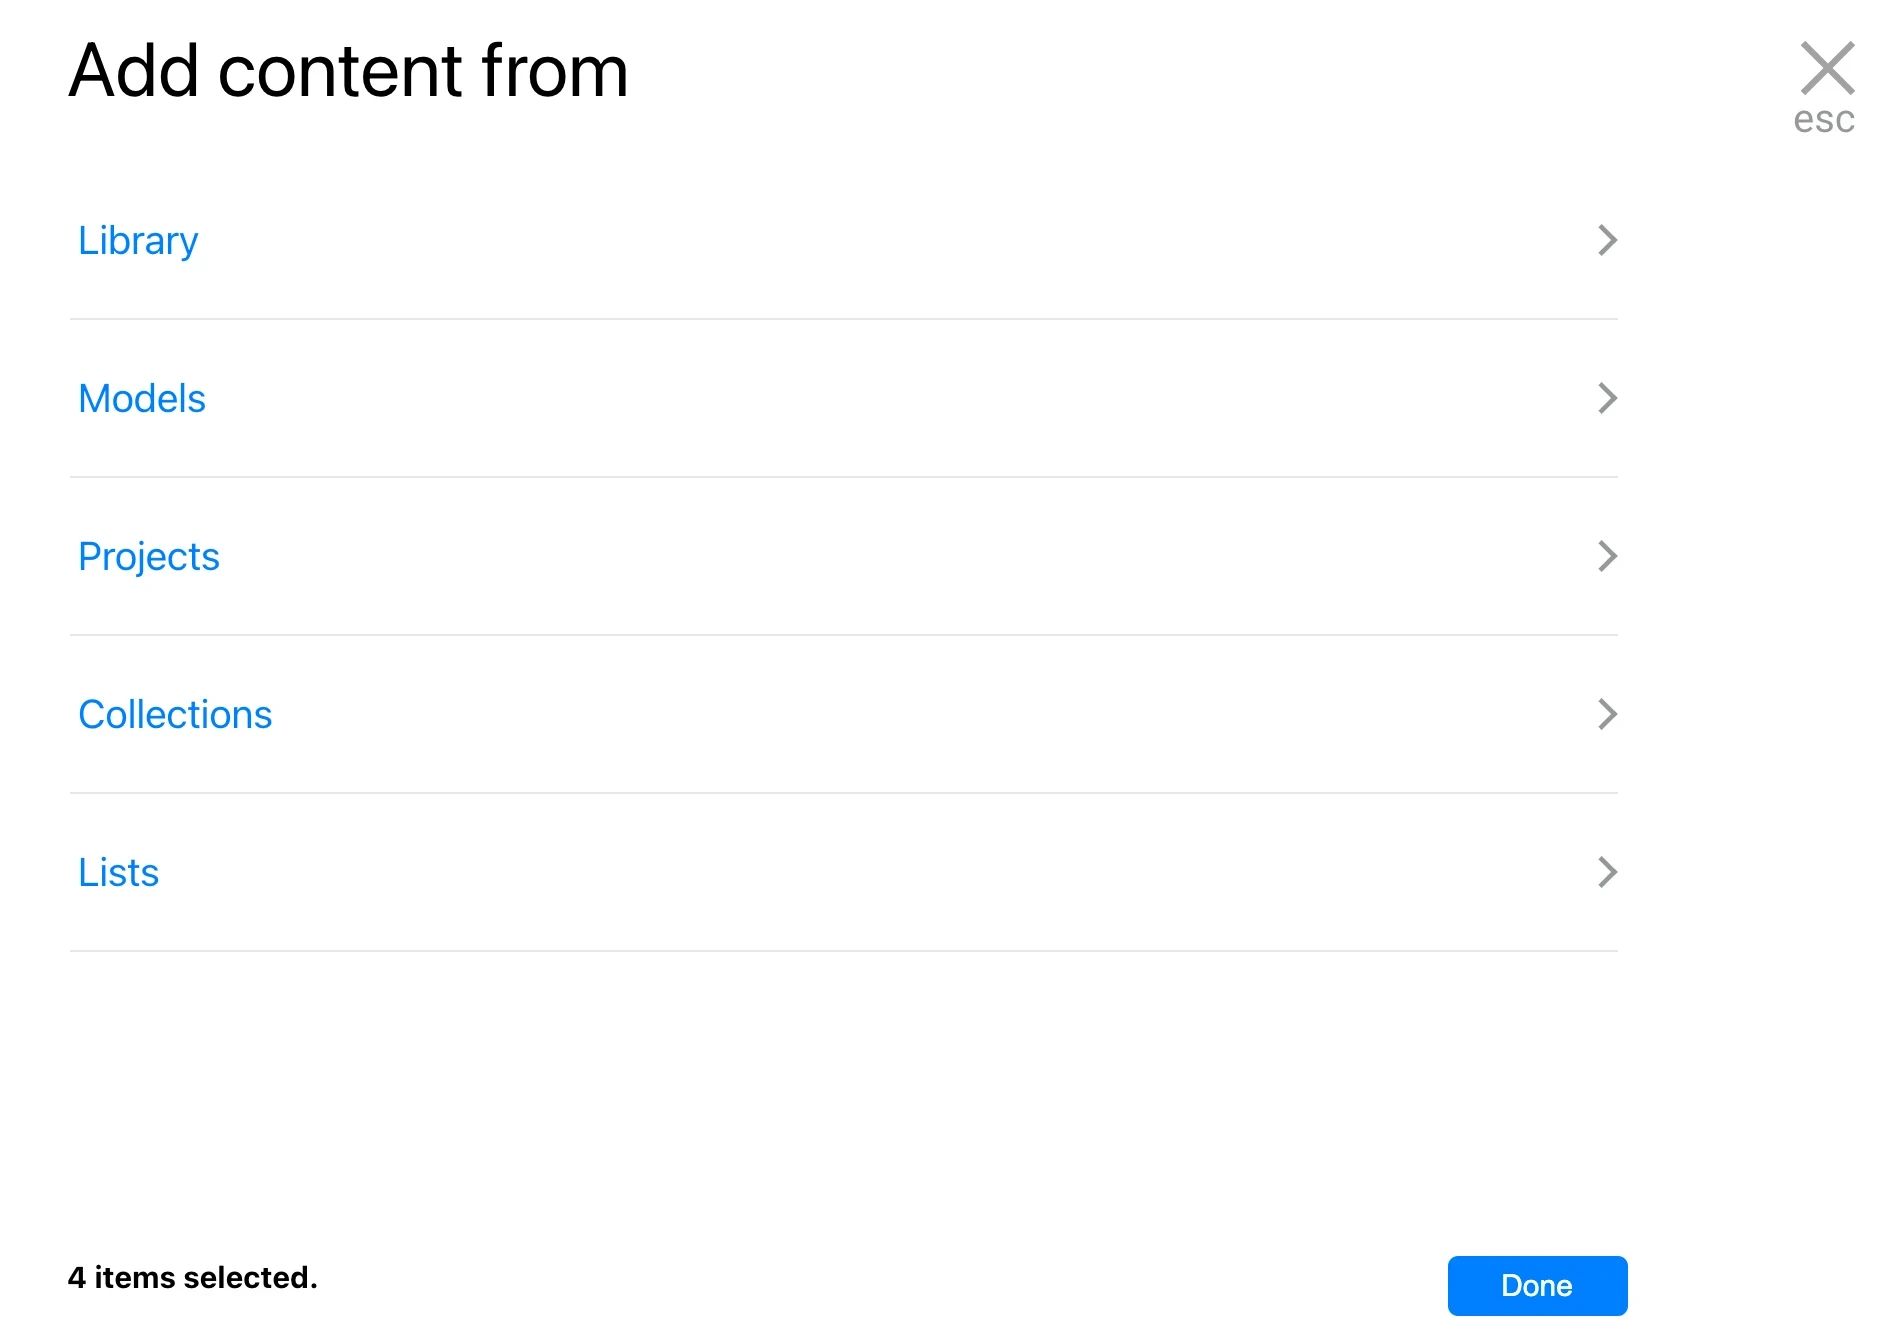Screen dimensions: 1904x1342
Task: Open the Models content source
Action: coord(142,399)
